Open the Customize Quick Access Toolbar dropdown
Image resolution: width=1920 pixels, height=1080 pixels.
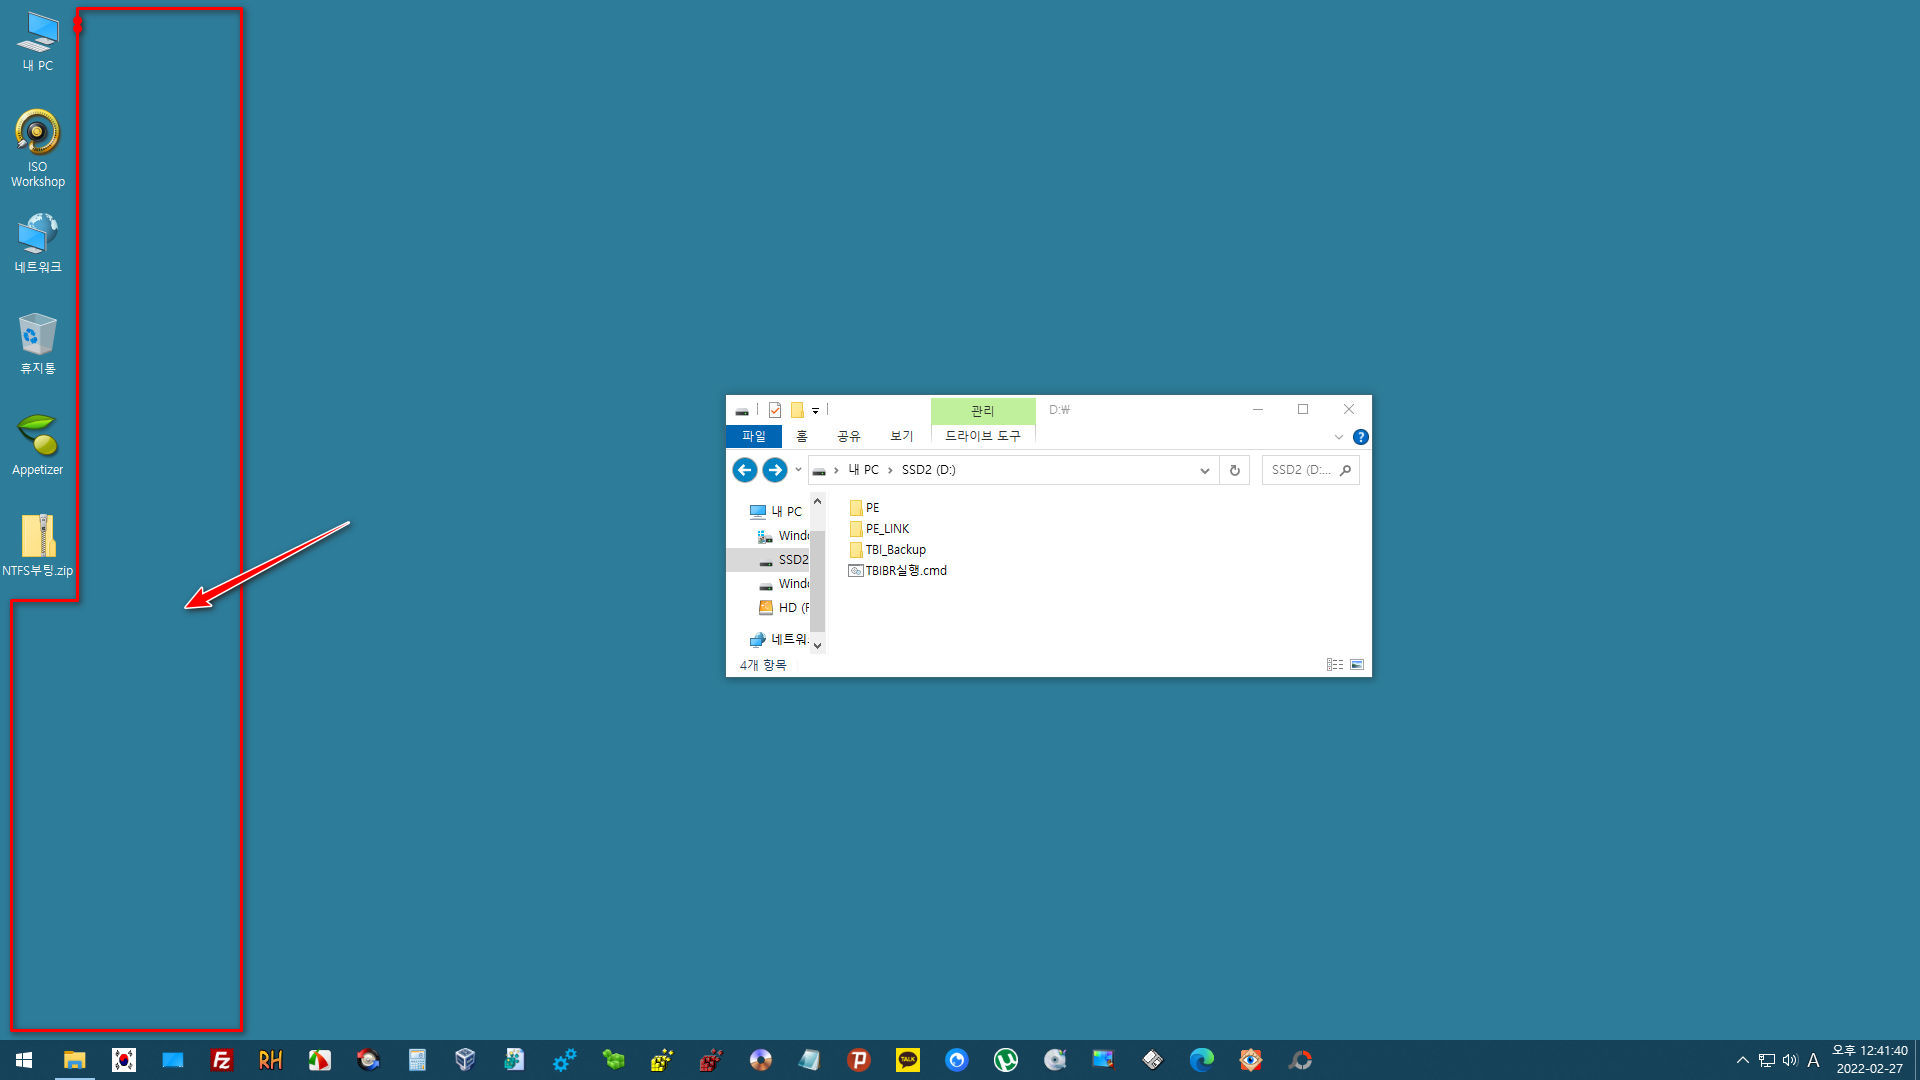(816, 410)
